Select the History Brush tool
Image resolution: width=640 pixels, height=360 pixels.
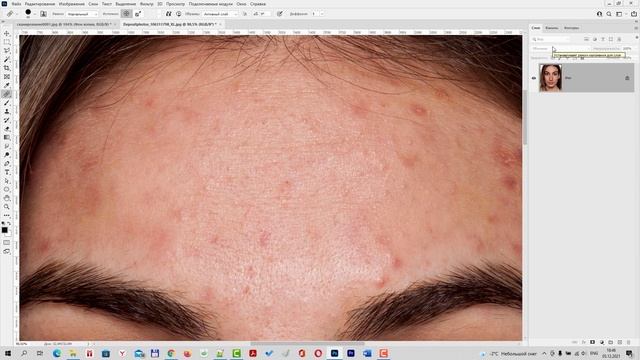[x=7, y=120]
